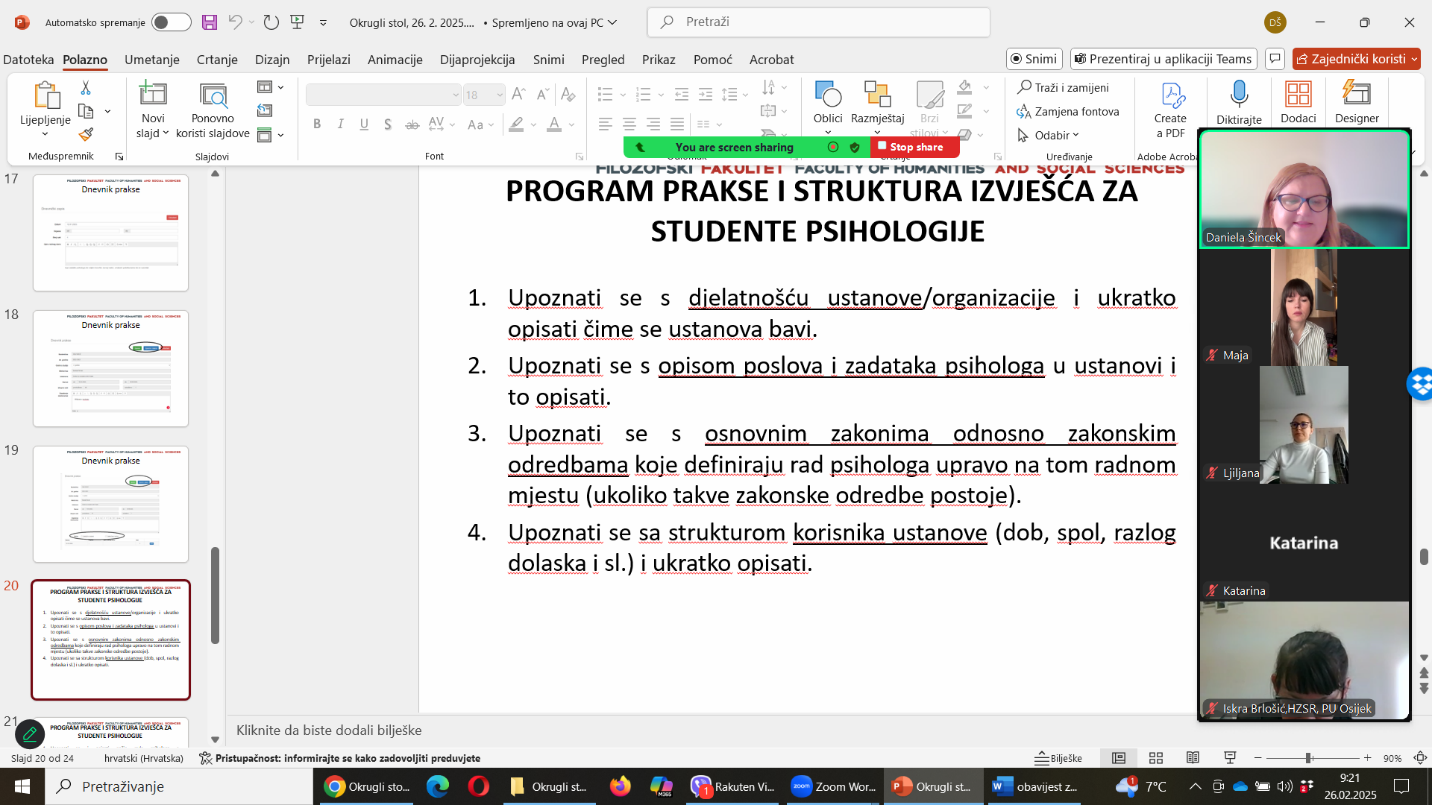Image resolution: width=1432 pixels, height=805 pixels.
Task: Switch to slide sorter view icon
Action: [x=1156, y=758]
